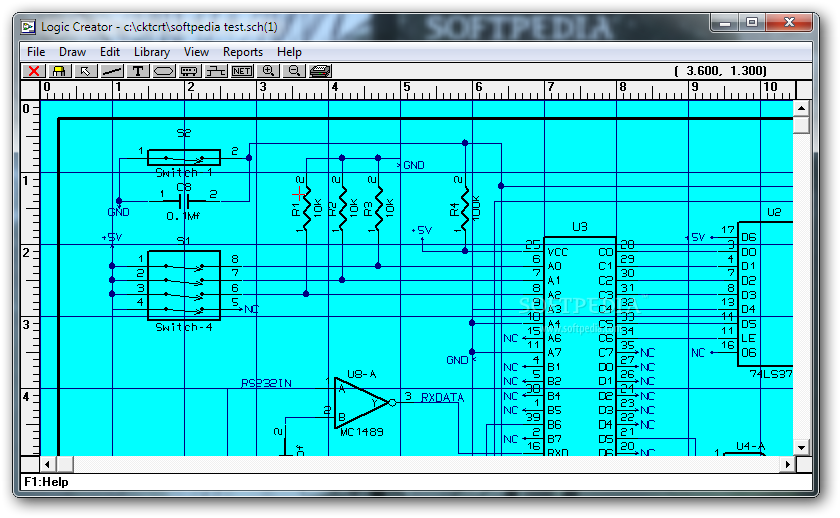840x518 pixels.
Task: Click the U2 chip reference label
Action: [x=774, y=212]
